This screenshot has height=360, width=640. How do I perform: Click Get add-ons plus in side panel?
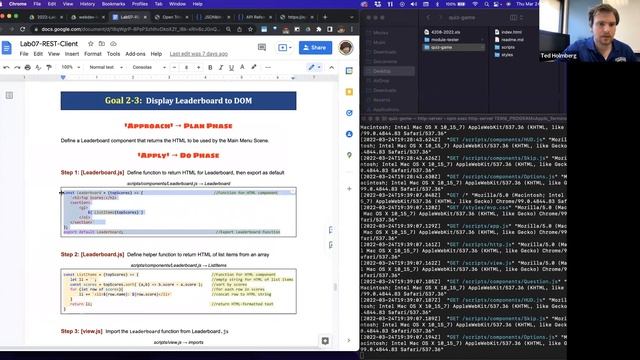coord(349,189)
